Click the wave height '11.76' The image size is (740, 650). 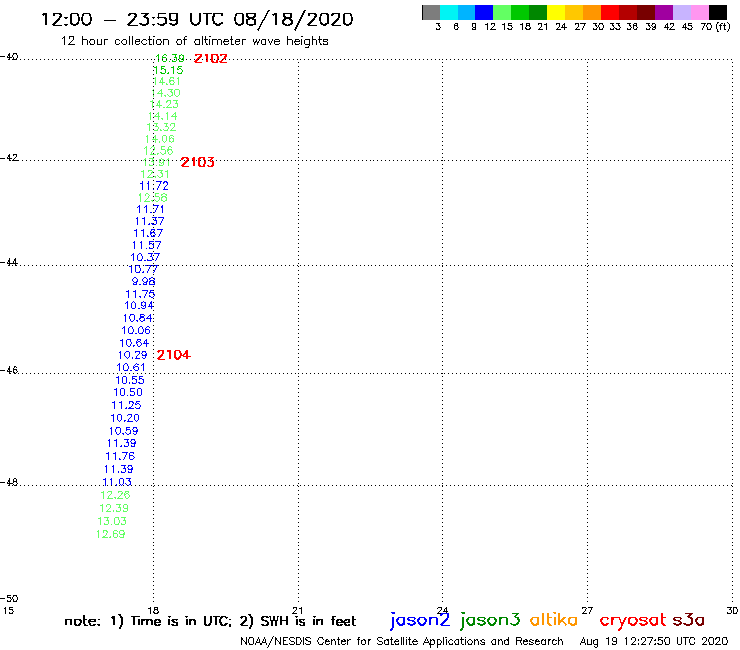point(120,456)
